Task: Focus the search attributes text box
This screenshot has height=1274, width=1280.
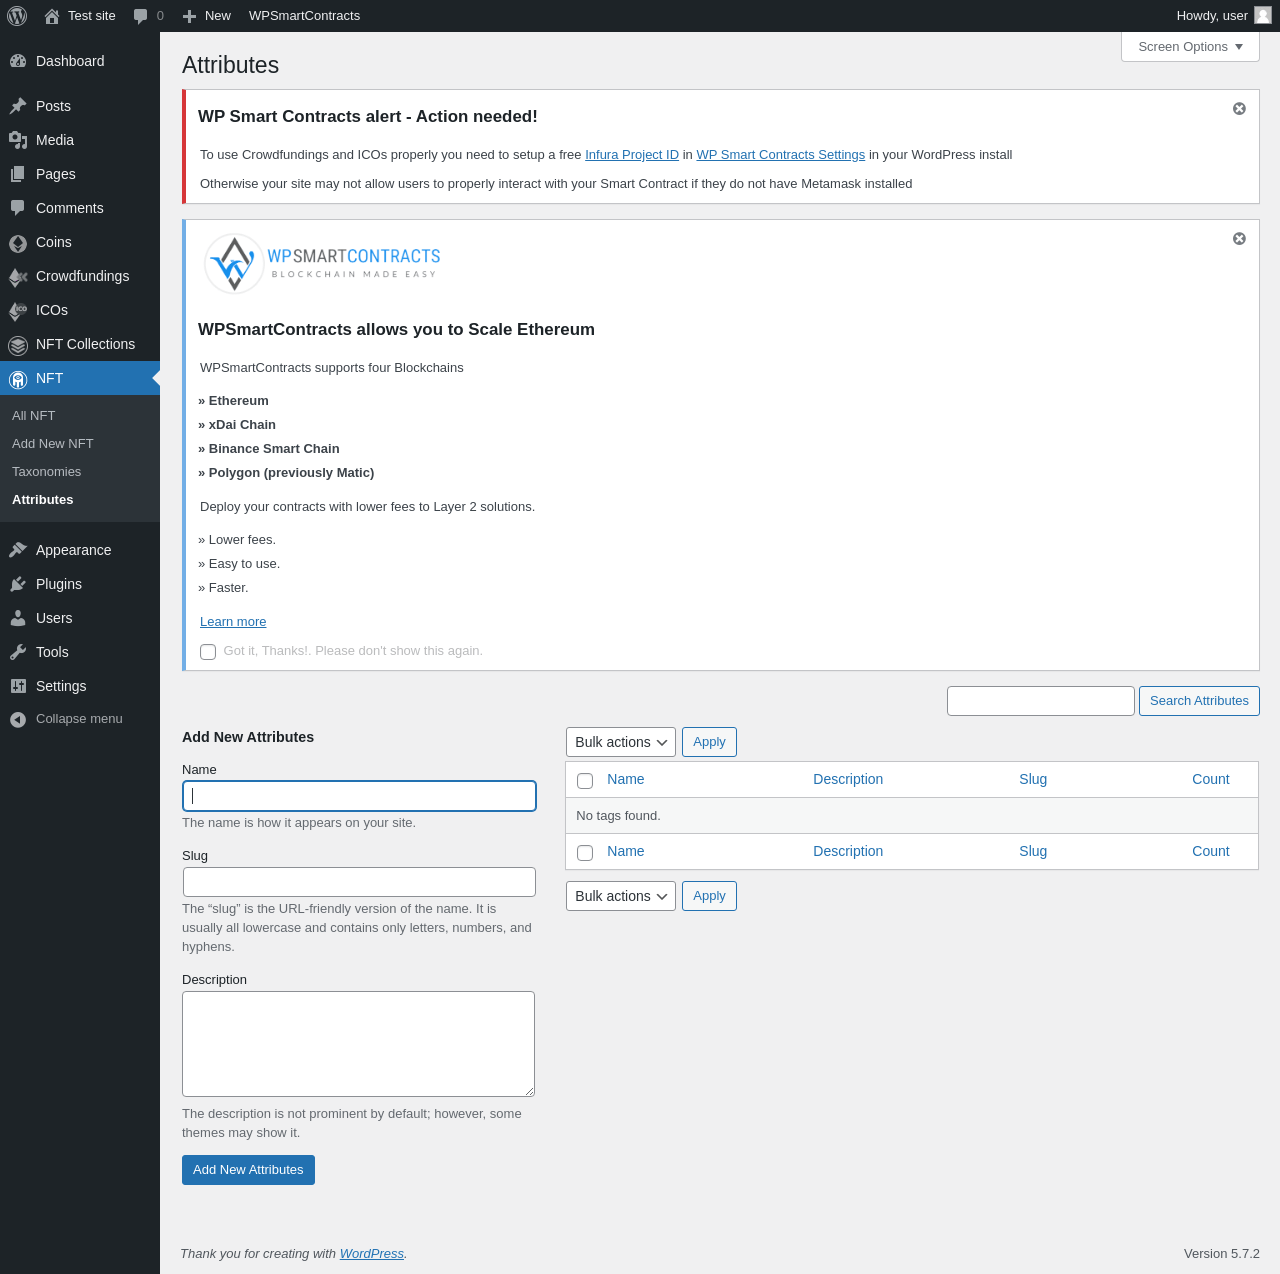Action: coord(1041,701)
